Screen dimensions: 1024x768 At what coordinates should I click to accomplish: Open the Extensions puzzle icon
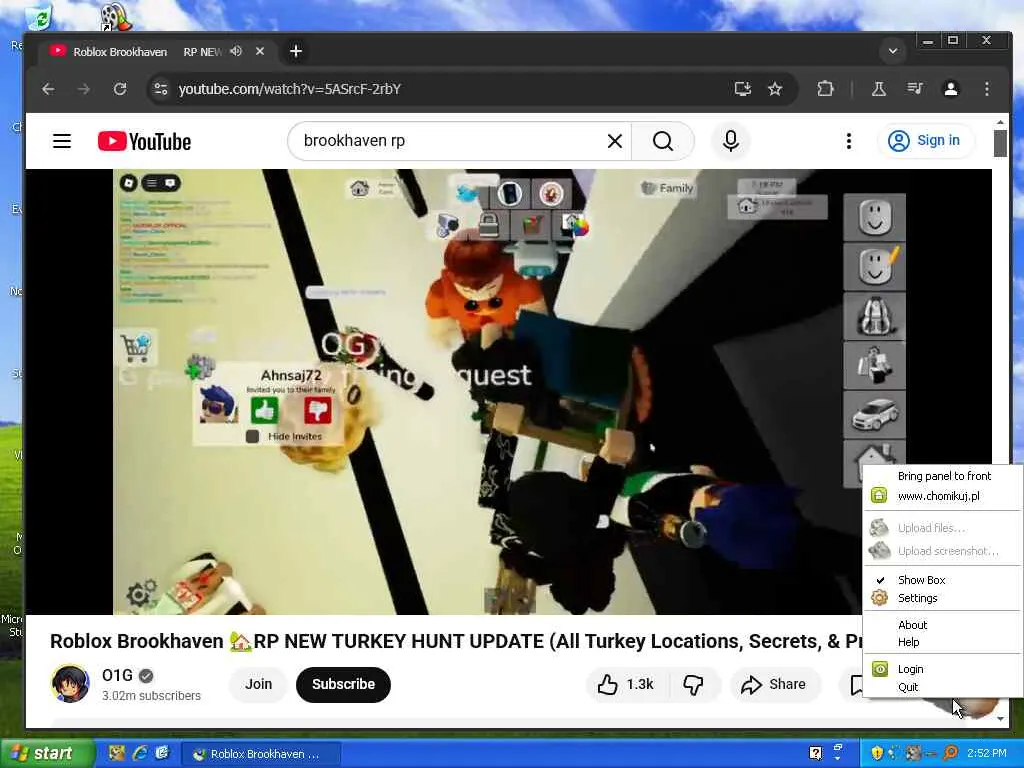pos(825,89)
